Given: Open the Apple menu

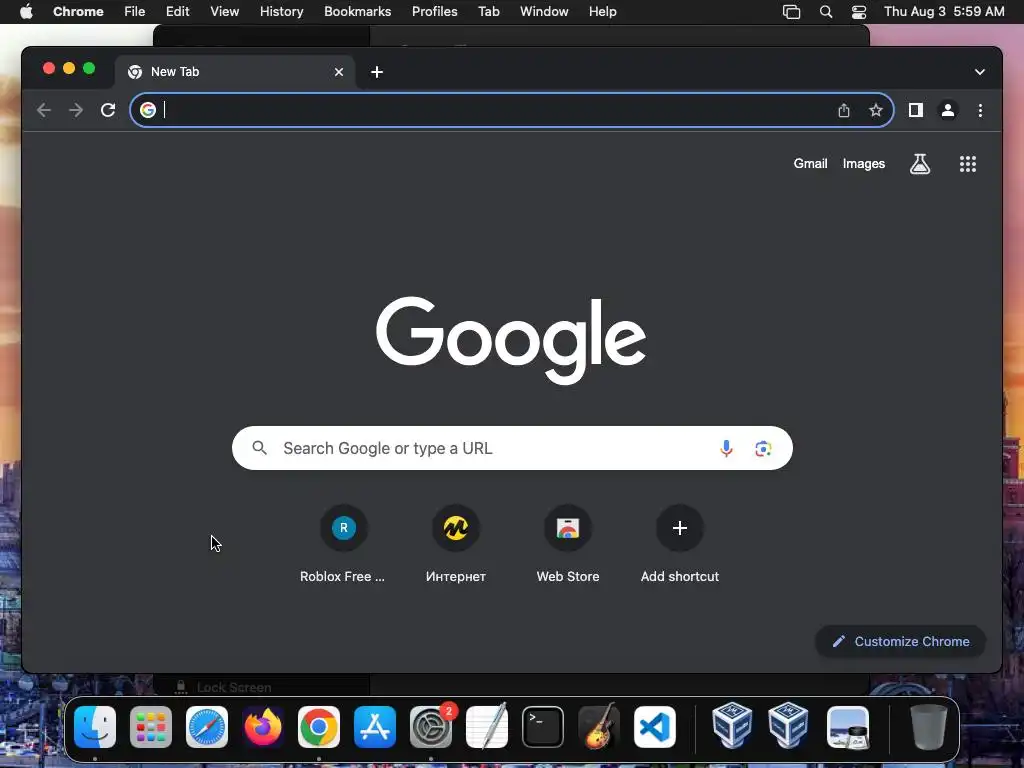Looking at the screenshot, I should 26,12.
